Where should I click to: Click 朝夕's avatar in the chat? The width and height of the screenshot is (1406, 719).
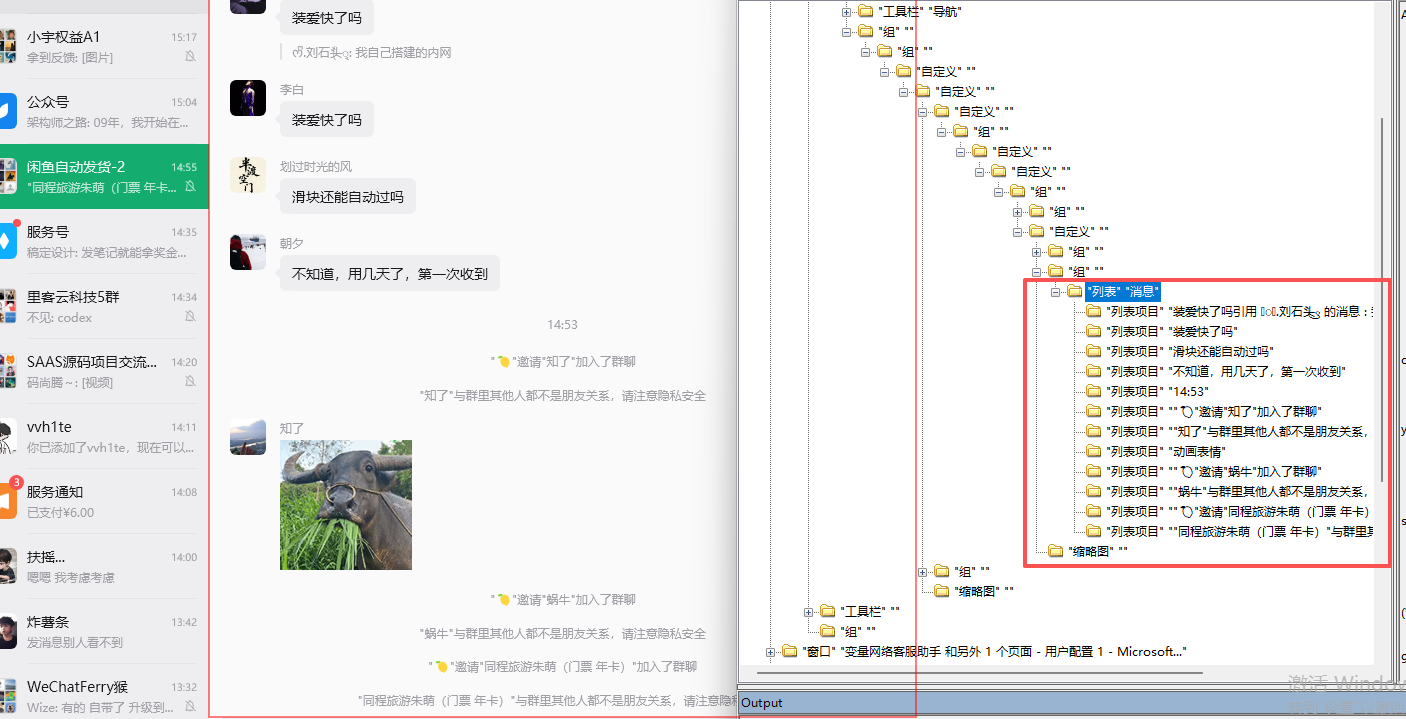click(248, 252)
